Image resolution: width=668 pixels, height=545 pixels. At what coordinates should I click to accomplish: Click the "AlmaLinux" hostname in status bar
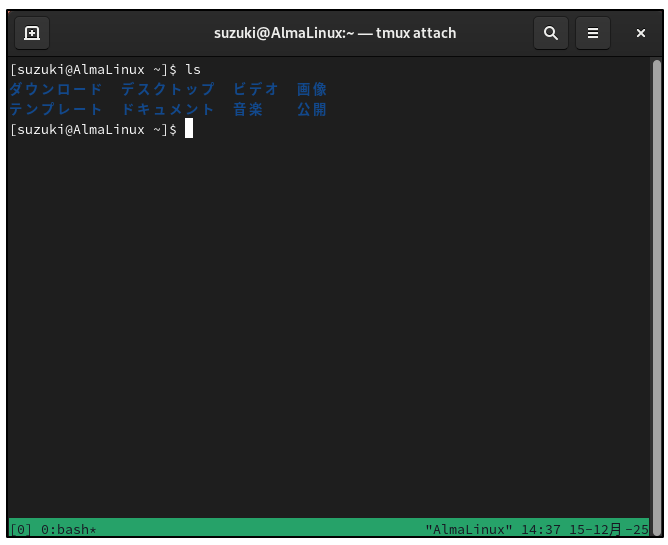pos(469,529)
